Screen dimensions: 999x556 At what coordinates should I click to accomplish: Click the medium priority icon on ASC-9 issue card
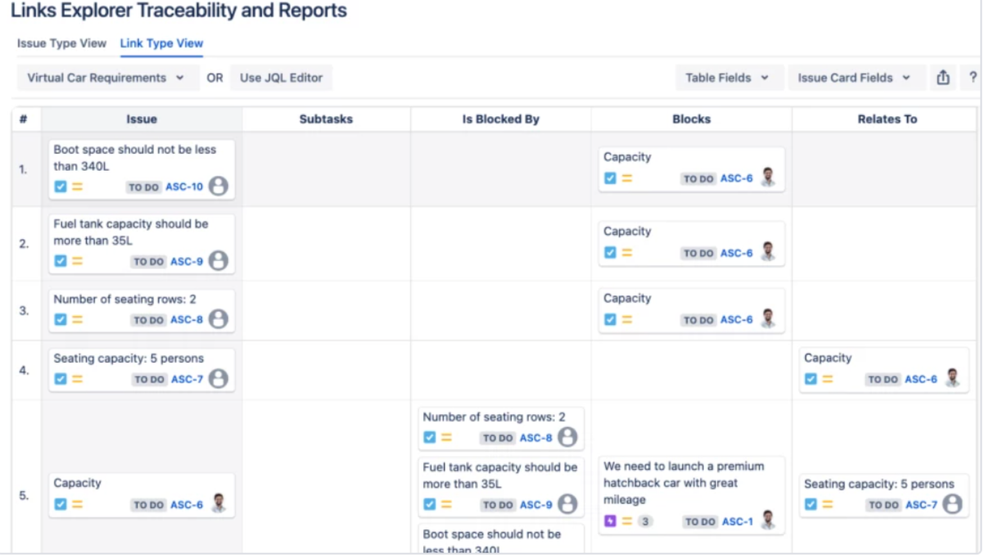78,261
